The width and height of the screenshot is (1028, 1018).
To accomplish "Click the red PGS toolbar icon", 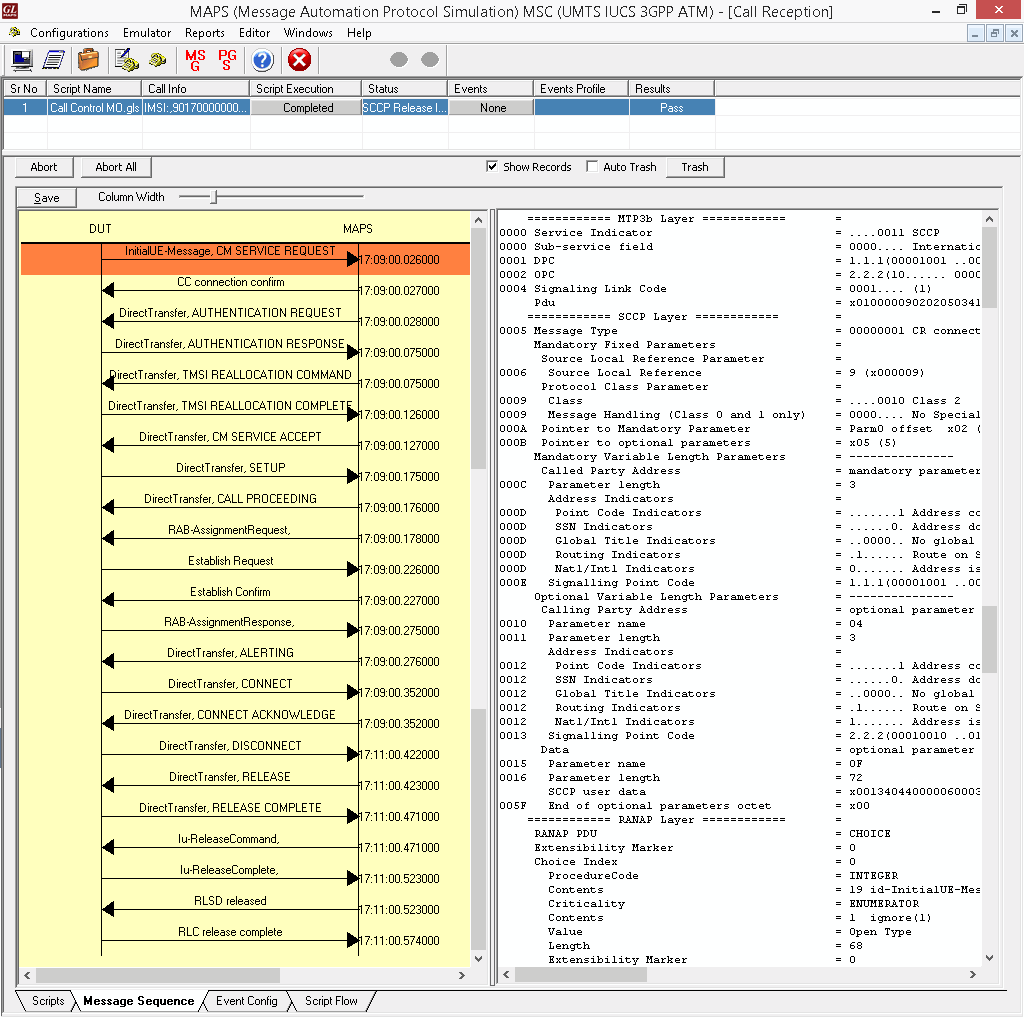I will [x=227, y=60].
